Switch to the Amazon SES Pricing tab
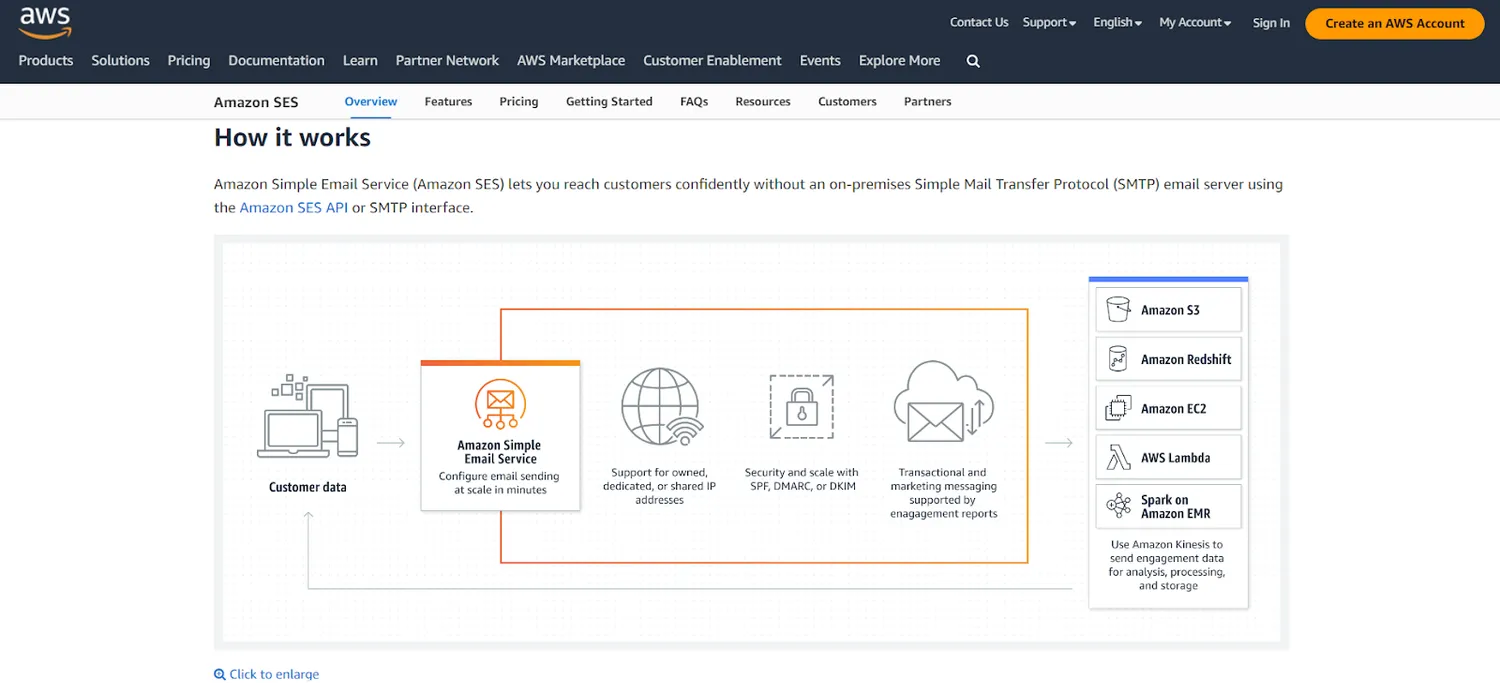Screen dimensions: 1500x683 519,101
